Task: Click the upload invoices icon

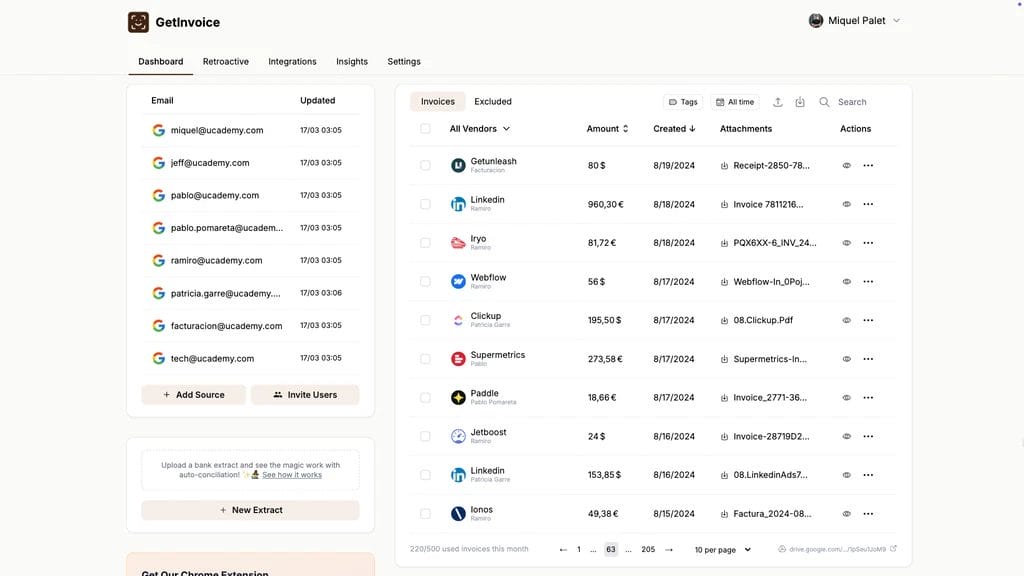Action: point(777,101)
